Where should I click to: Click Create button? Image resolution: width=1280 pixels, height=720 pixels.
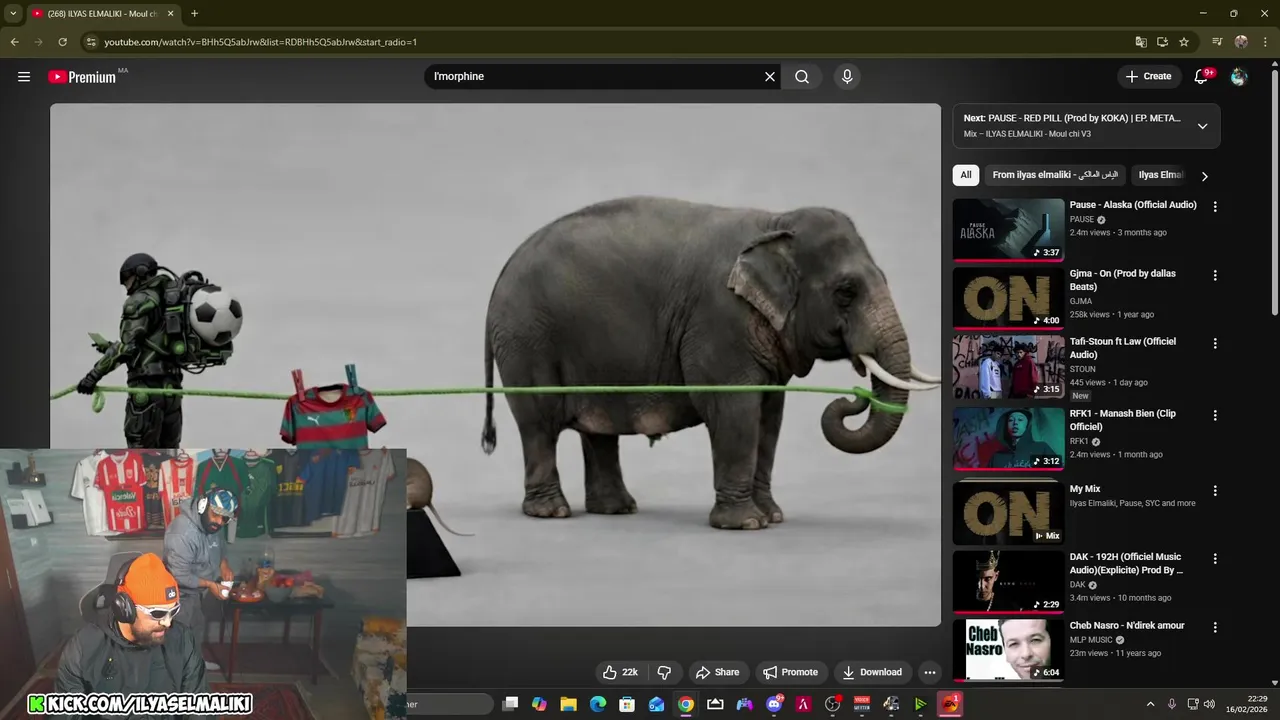[x=1148, y=76]
